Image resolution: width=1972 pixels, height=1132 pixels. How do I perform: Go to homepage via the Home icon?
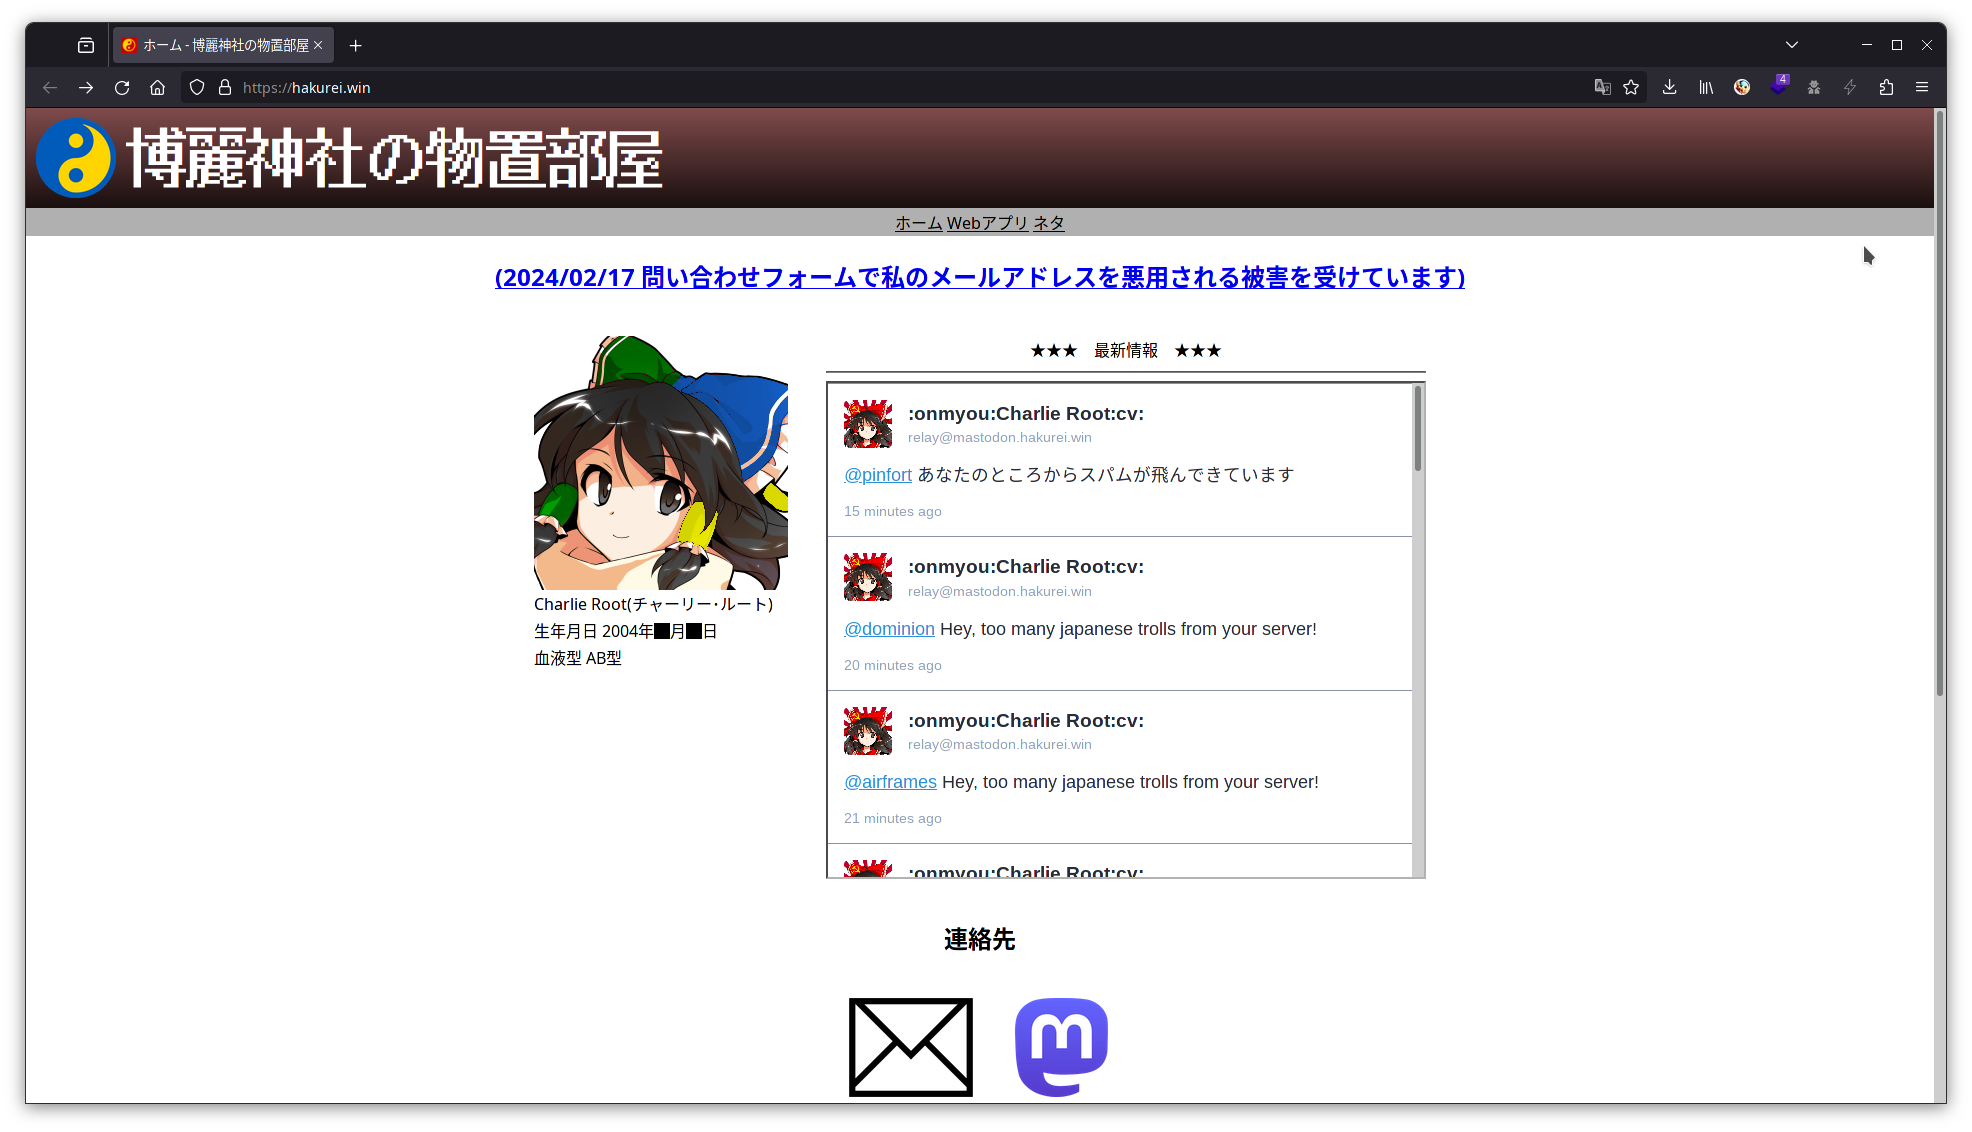pos(157,87)
